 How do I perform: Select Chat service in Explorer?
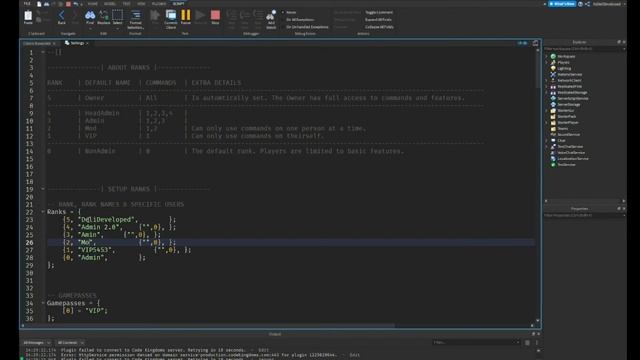point(561,140)
